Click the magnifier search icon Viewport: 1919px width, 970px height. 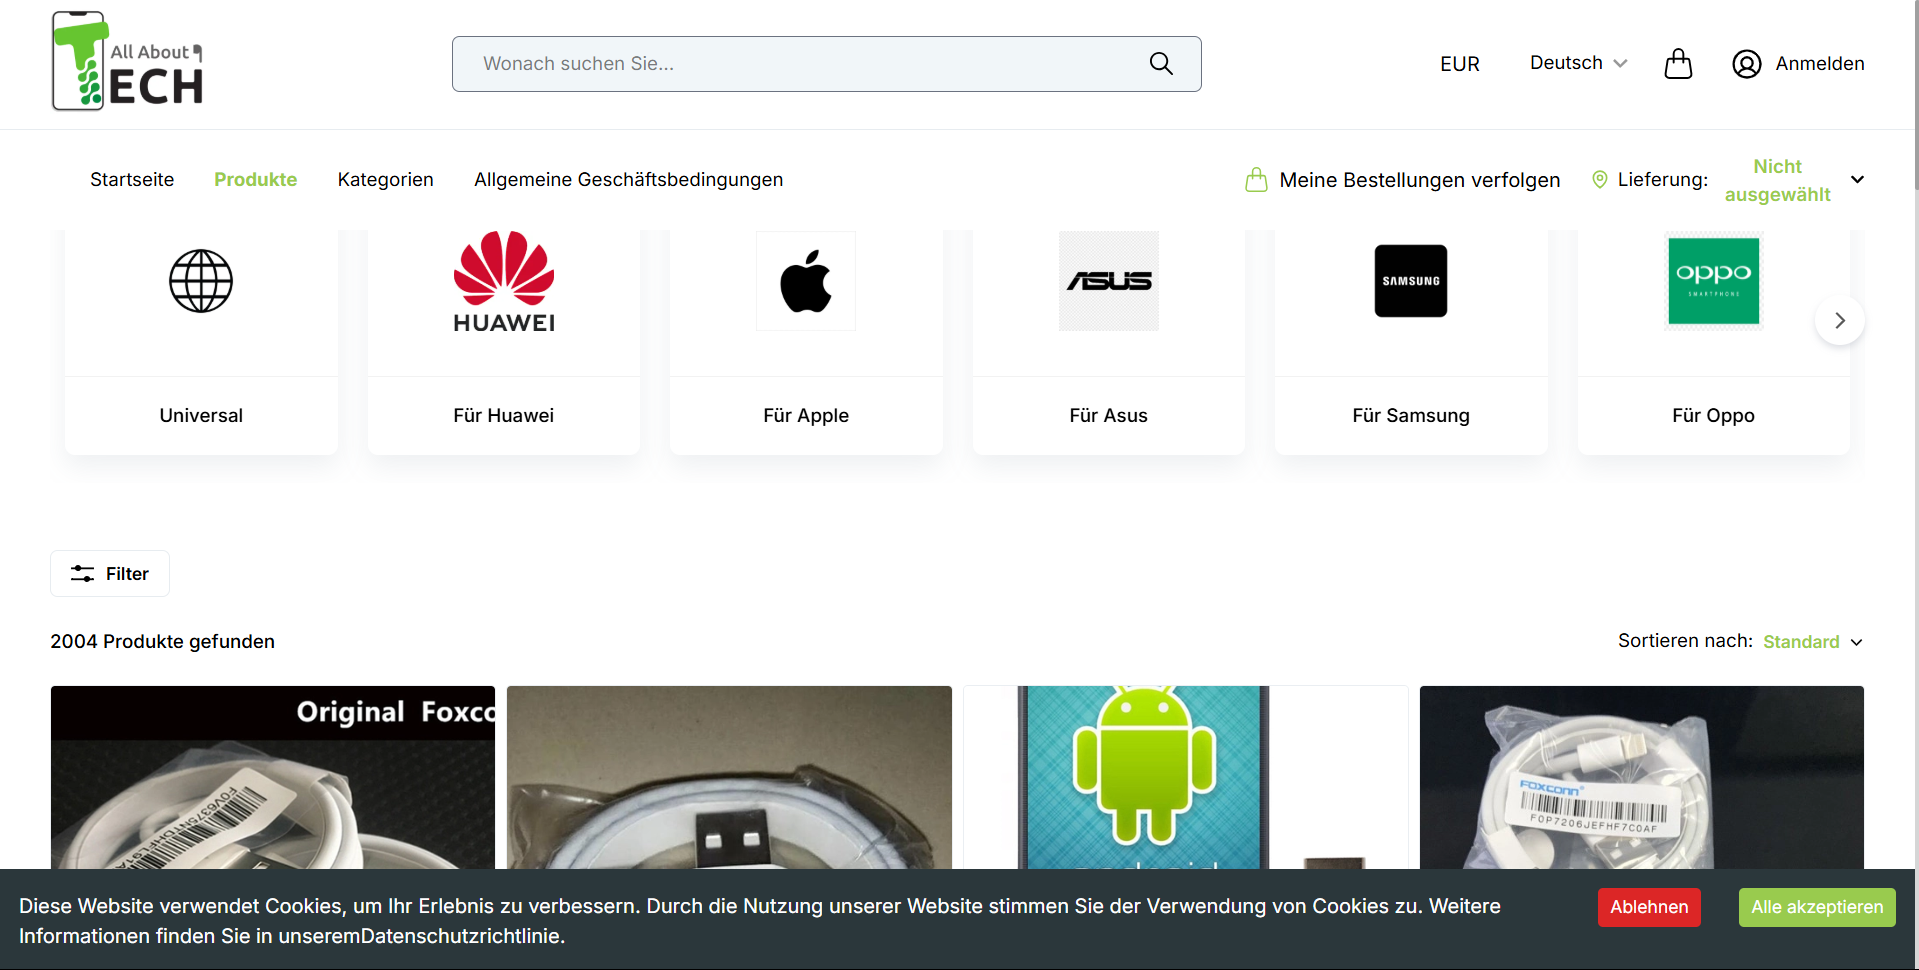(x=1161, y=64)
